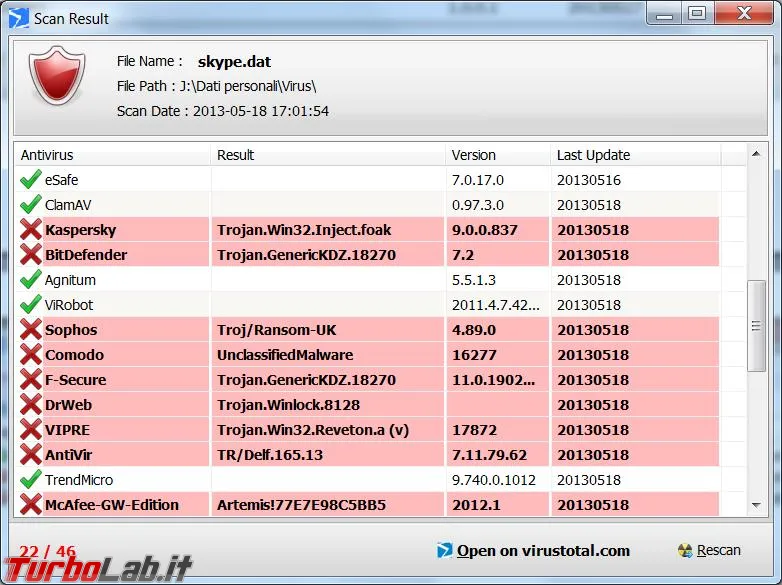Click the skype.dat file name
This screenshot has height=585, width=782.
[x=234, y=61]
